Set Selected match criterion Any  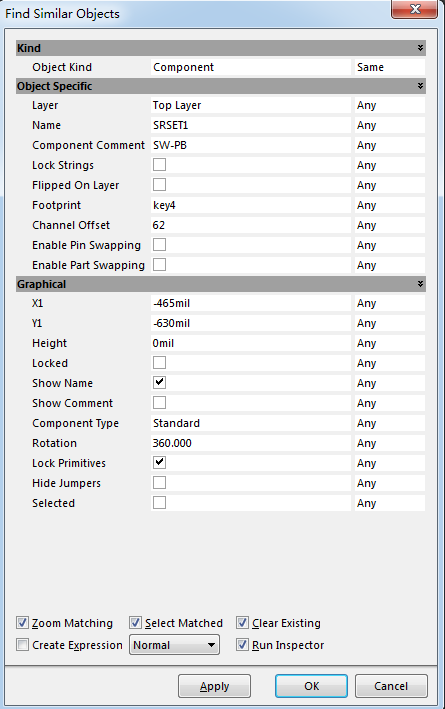389,503
